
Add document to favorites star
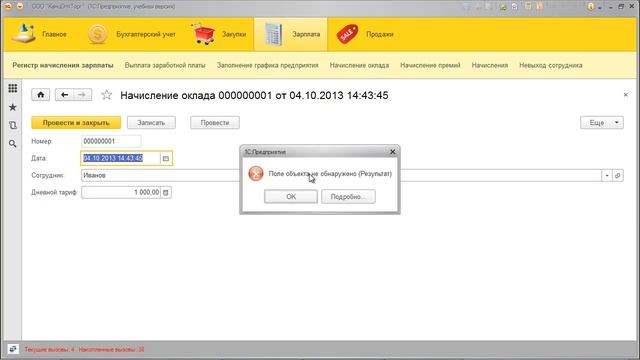pos(107,95)
